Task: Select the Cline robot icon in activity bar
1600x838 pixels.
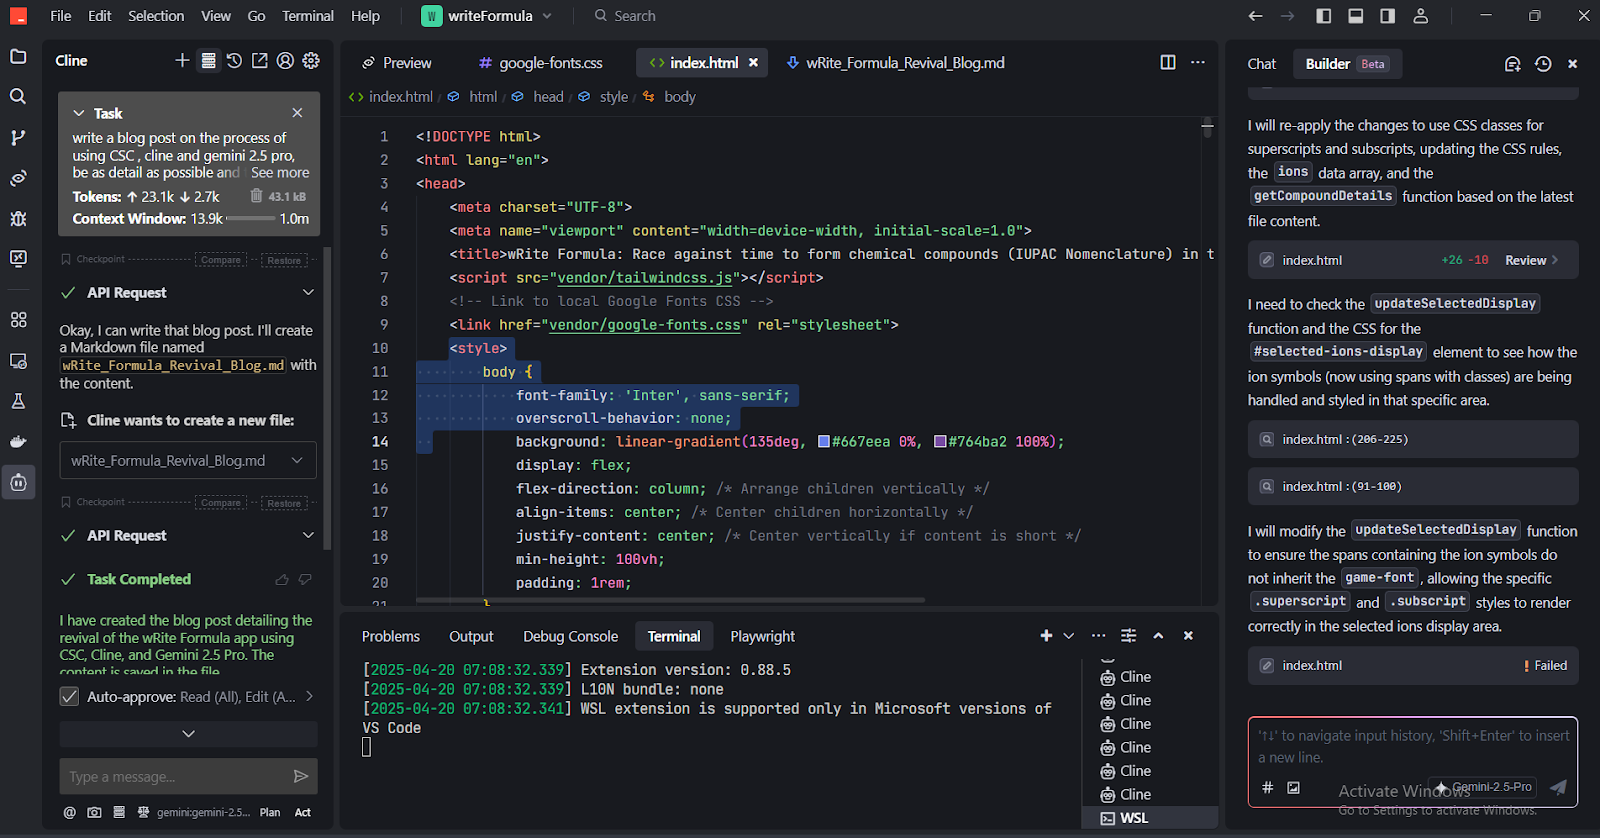Action: (18, 483)
